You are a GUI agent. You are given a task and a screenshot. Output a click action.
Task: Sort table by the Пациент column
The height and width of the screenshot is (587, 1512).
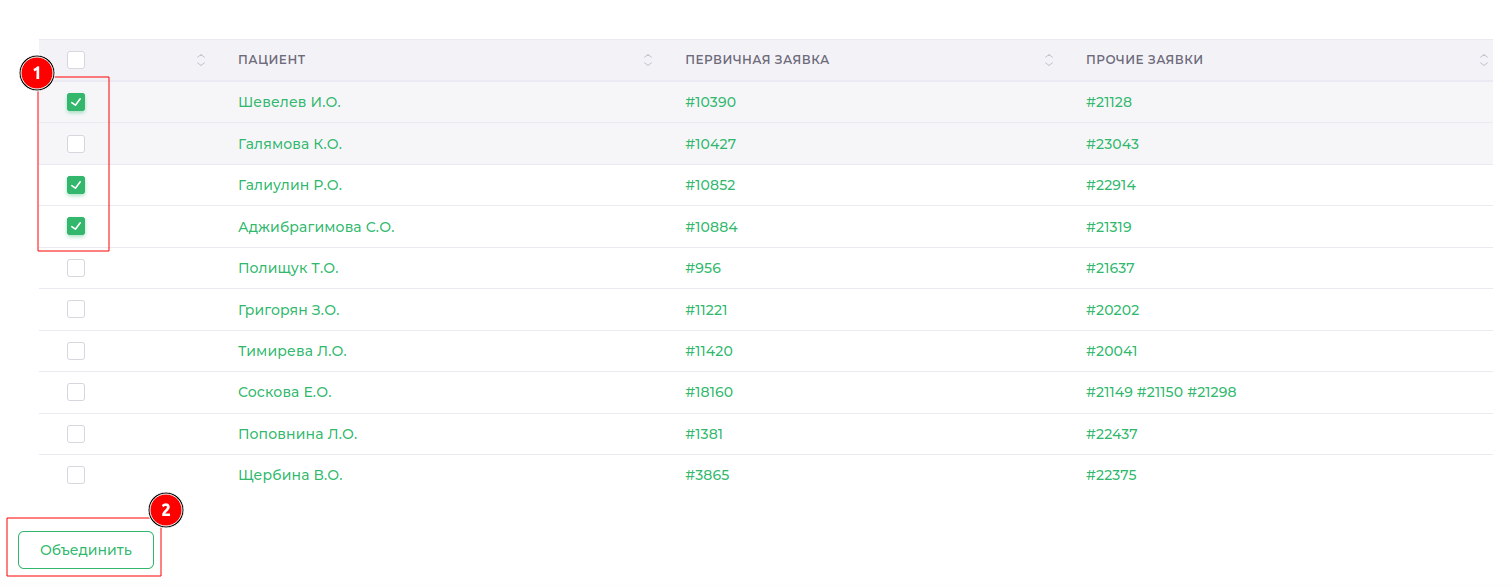point(648,60)
